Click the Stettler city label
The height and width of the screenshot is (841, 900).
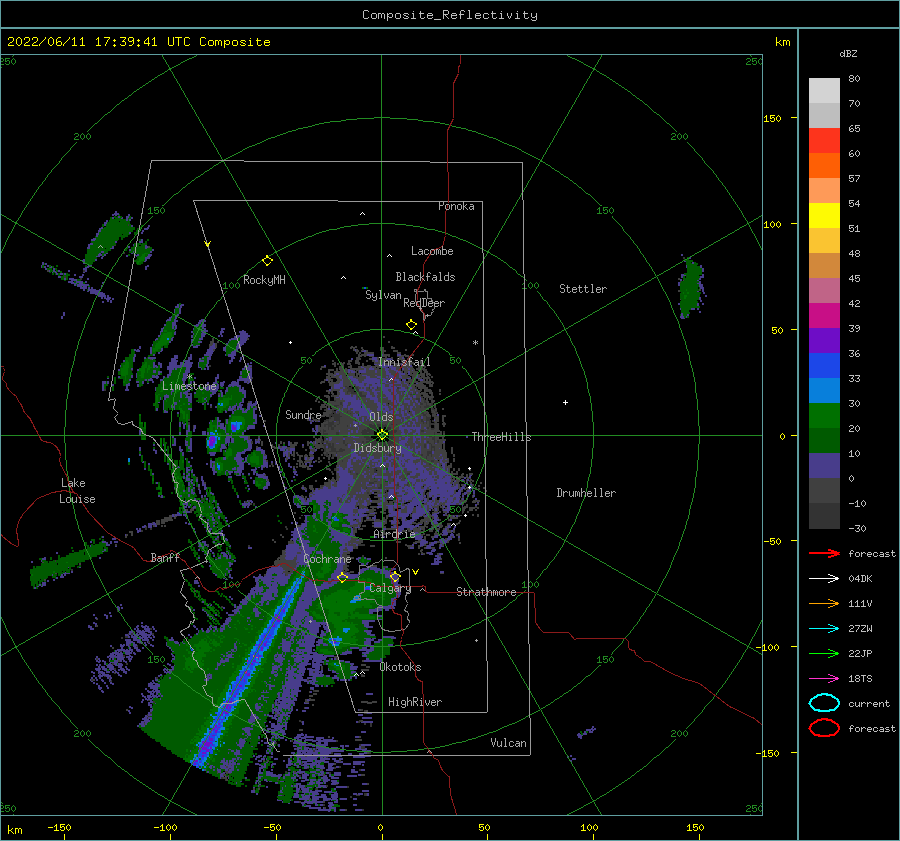click(583, 289)
